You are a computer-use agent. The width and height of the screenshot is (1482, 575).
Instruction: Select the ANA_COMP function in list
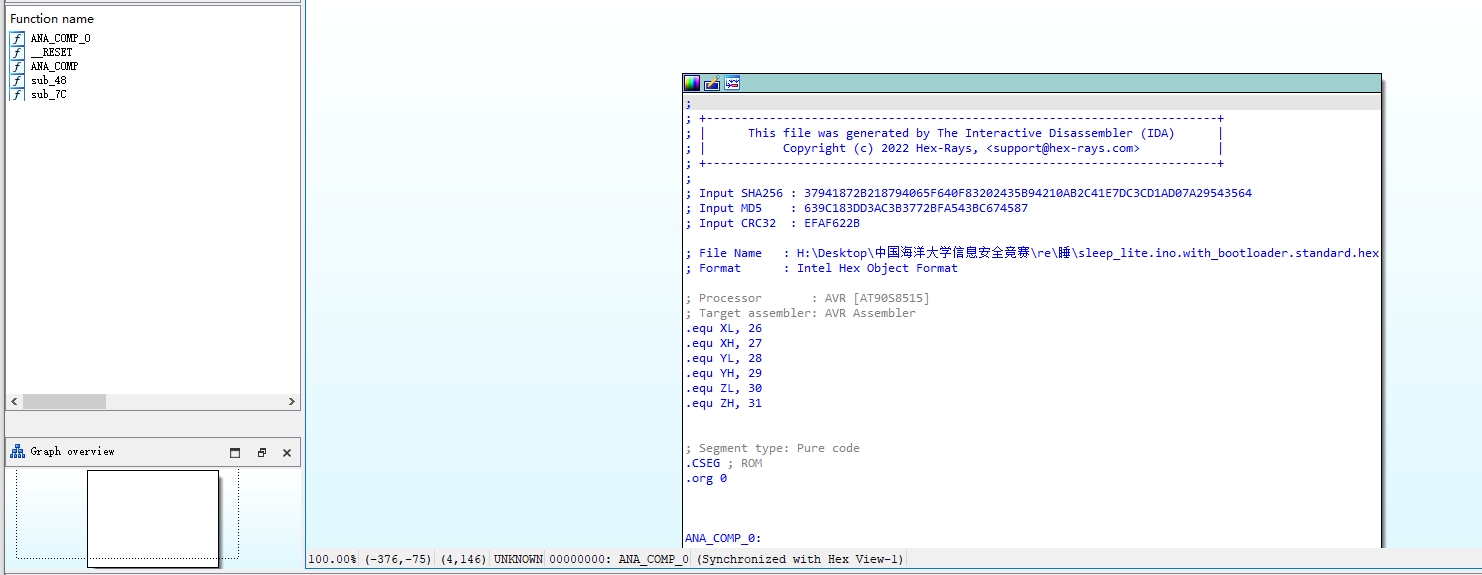point(54,66)
